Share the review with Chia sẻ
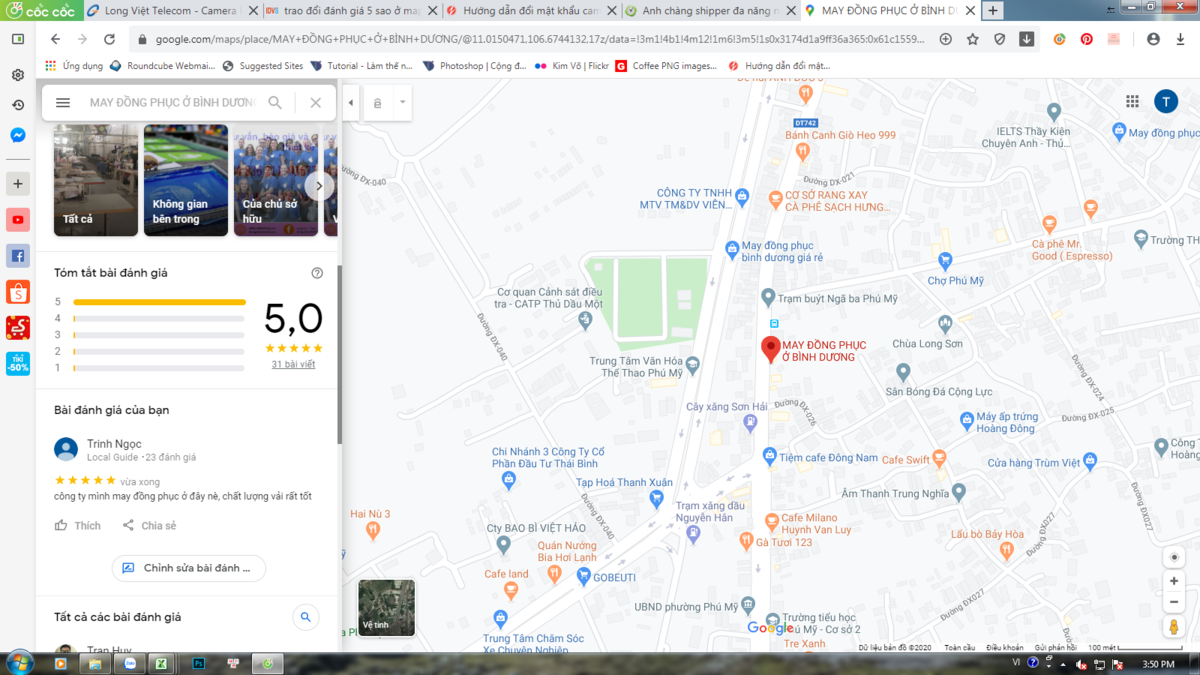This screenshot has width=1200, height=675. [149, 525]
